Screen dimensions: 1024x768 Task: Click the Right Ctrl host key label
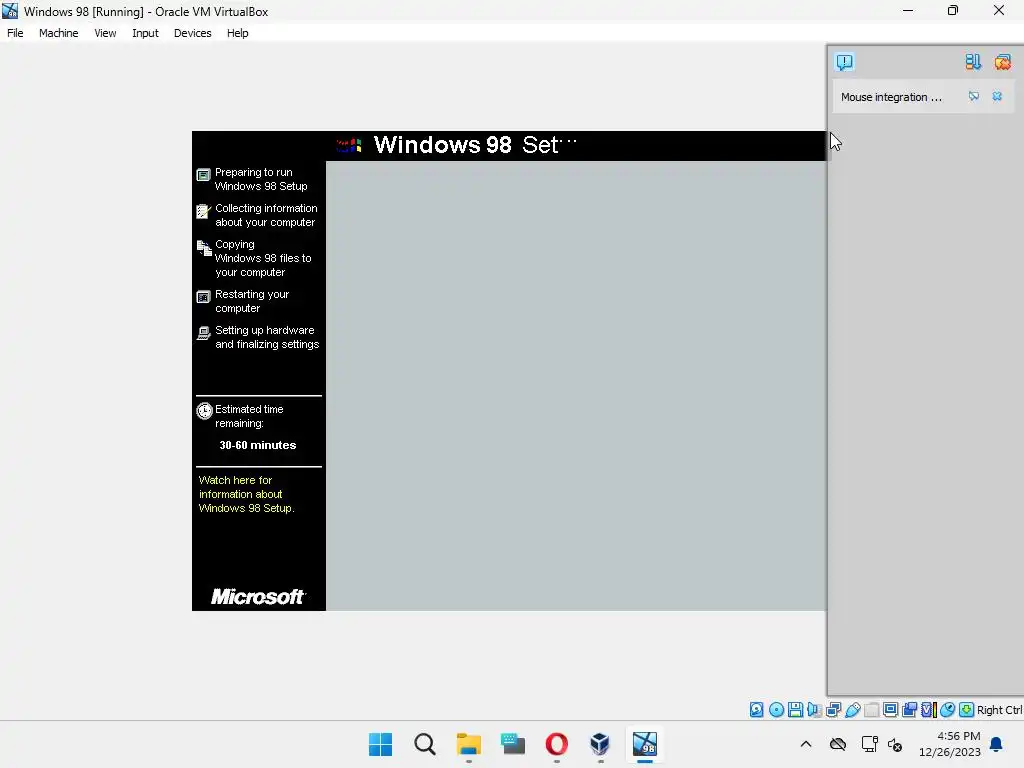[x=1000, y=710]
